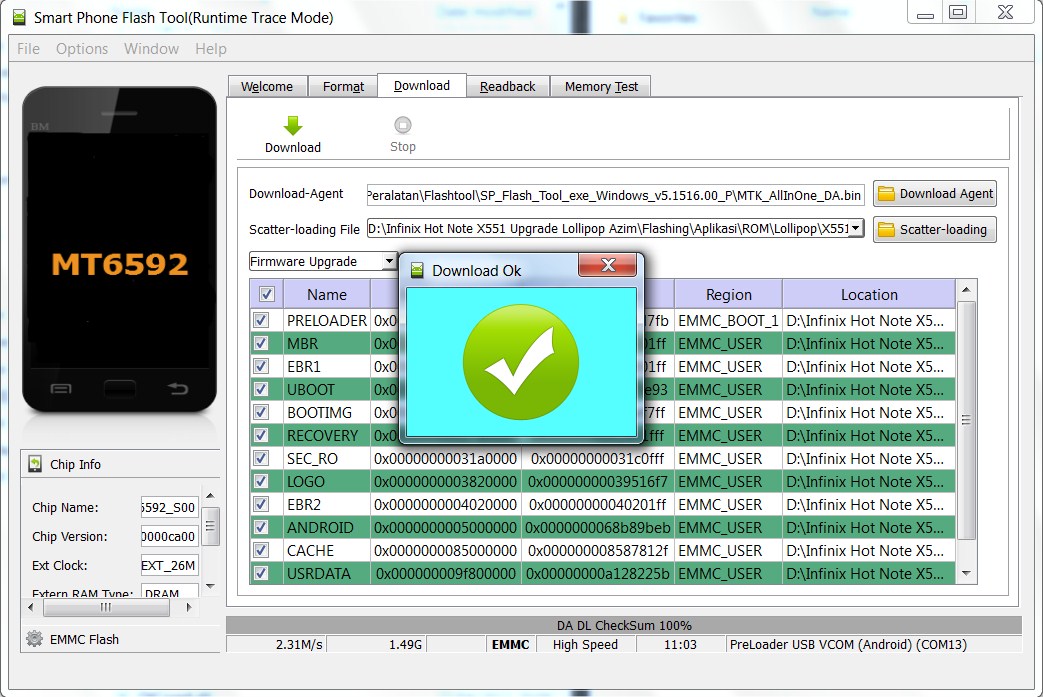Toggle the select-all checkbox in Name column header

coord(265,293)
